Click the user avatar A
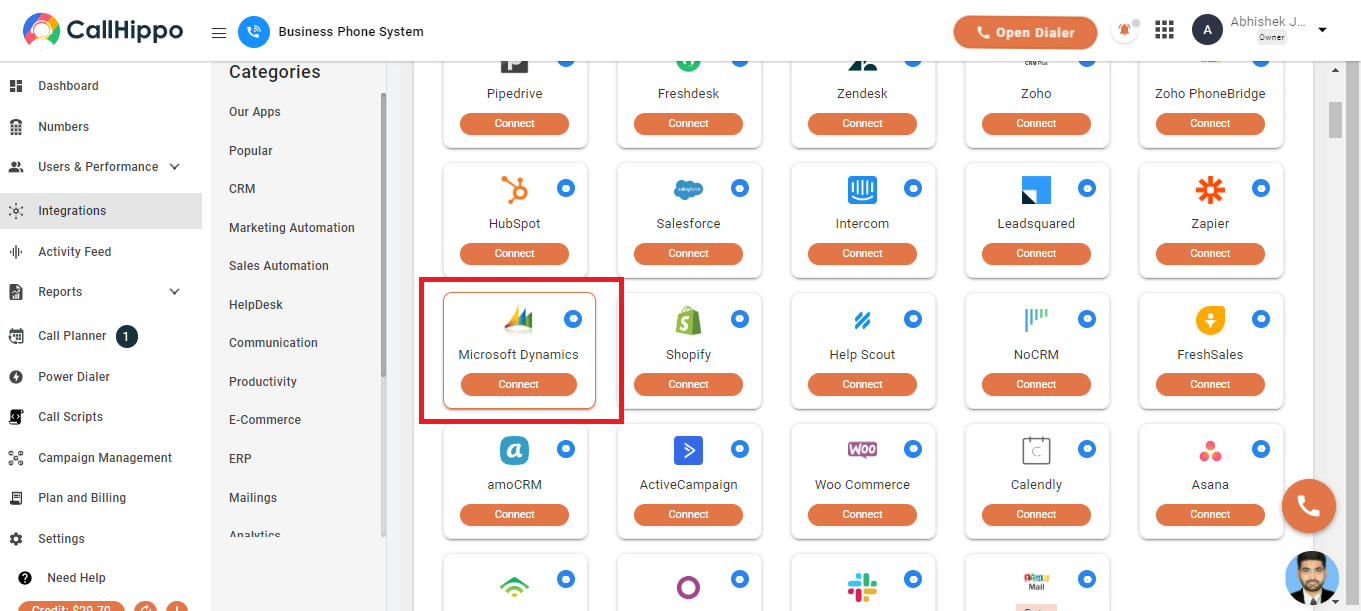1361x611 pixels. click(x=1207, y=30)
